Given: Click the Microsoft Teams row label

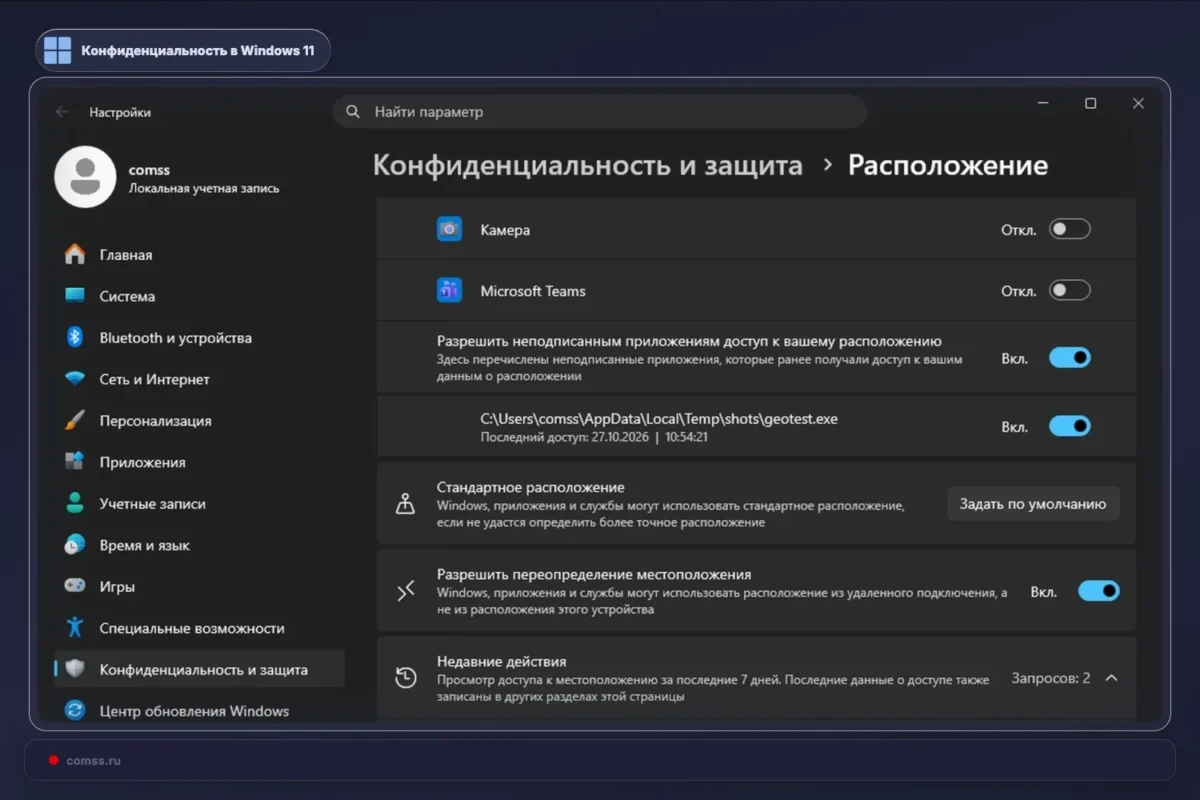Looking at the screenshot, I should pos(533,291).
